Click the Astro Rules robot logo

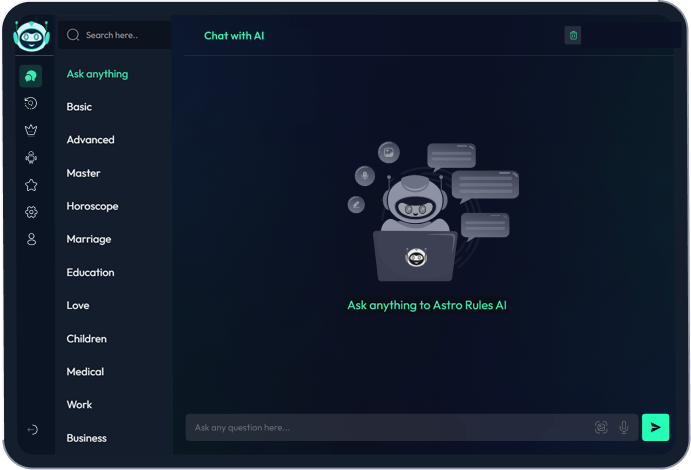point(31,35)
